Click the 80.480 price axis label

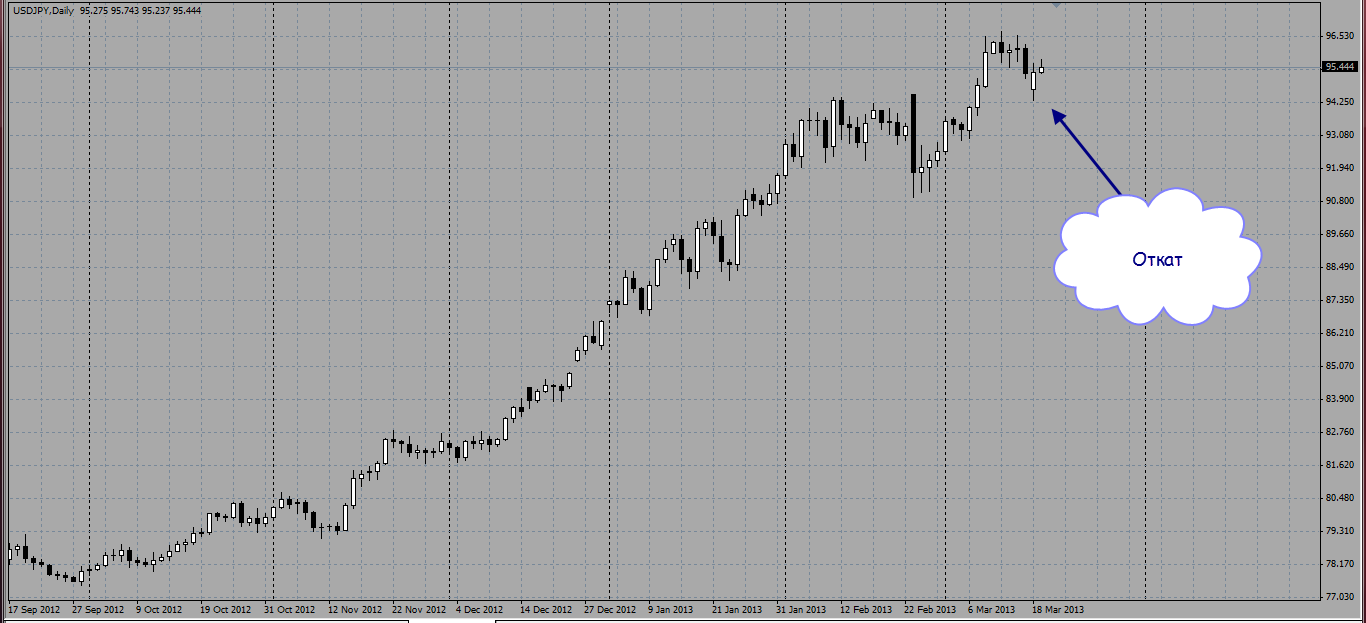click(1339, 498)
